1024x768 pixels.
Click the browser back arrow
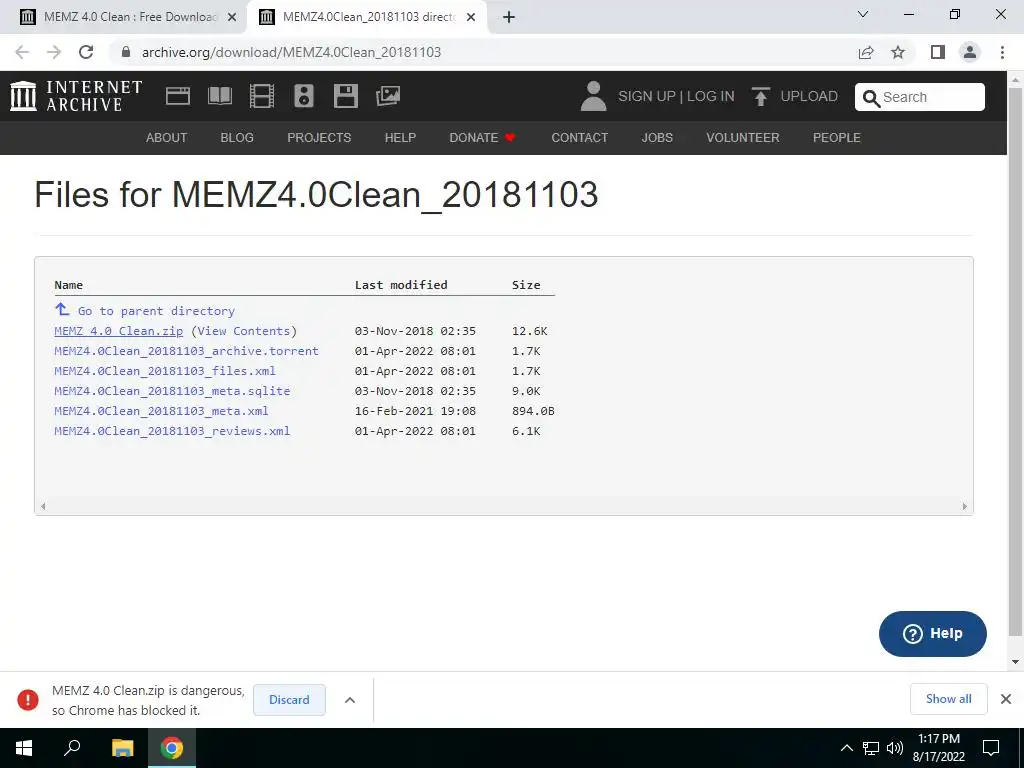click(22, 52)
